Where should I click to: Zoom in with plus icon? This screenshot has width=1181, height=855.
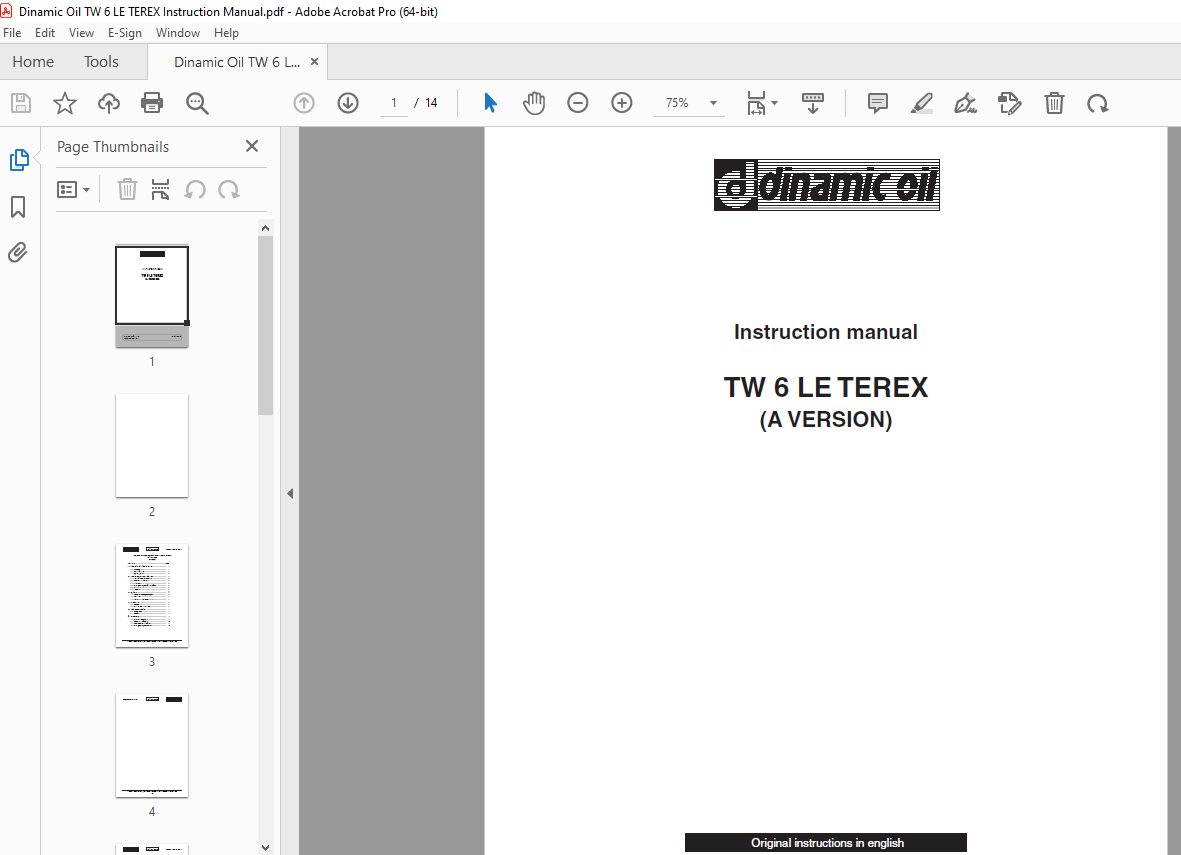coord(621,103)
